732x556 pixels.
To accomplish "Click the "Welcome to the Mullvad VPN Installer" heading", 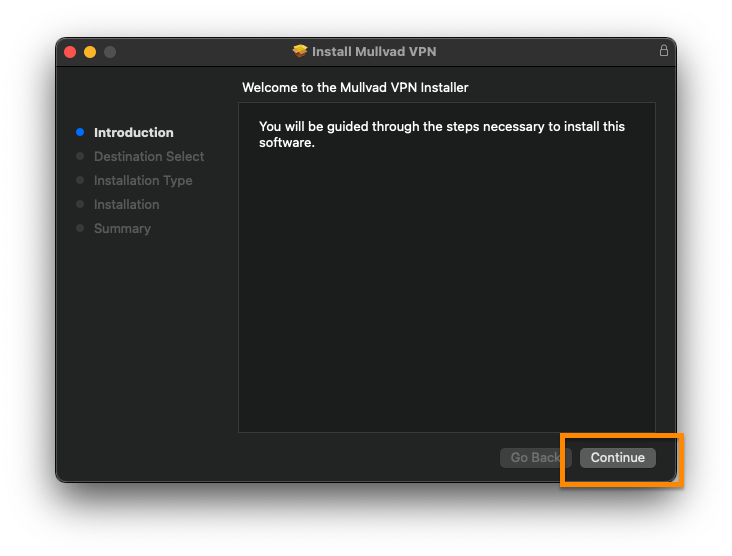I will point(355,88).
